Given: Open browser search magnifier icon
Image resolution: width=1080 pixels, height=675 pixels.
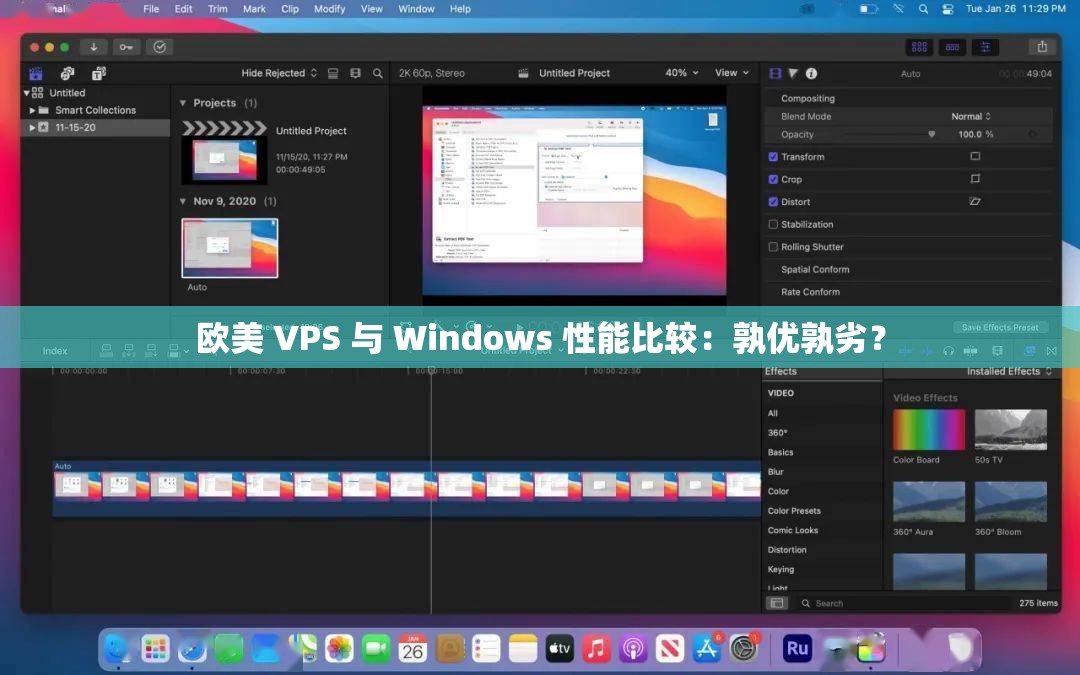Looking at the screenshot, I should pos(377,73).
